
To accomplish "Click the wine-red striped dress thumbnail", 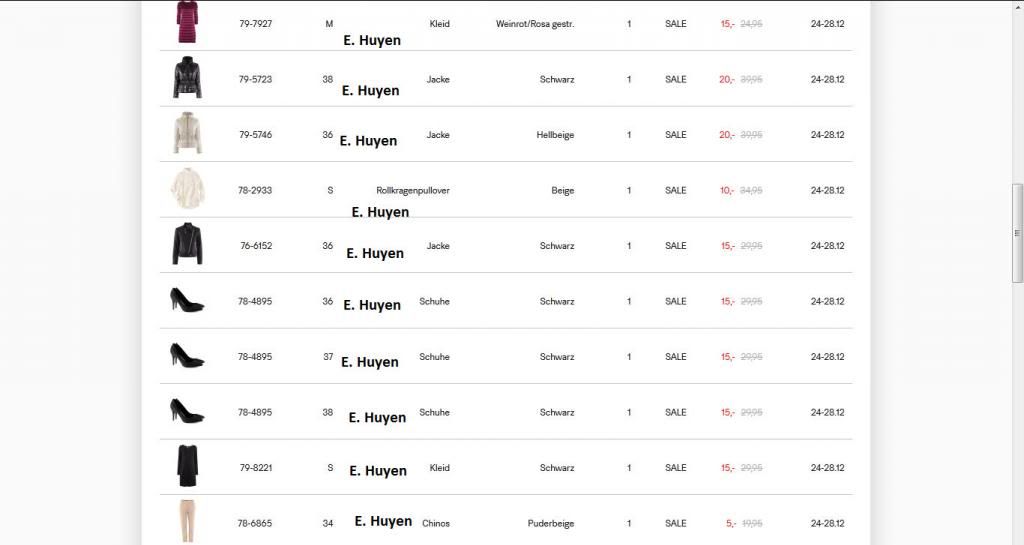I will [187, 21].
